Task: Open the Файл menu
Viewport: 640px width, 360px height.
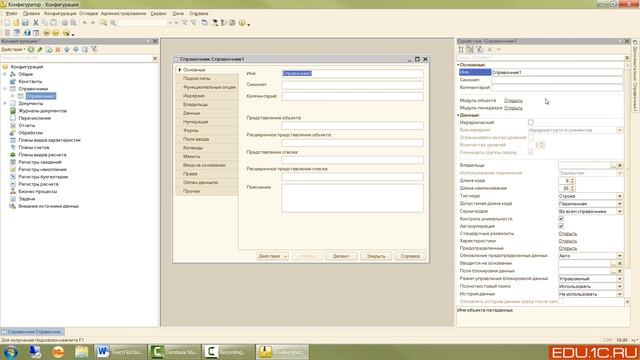Action: coord(11,13)
